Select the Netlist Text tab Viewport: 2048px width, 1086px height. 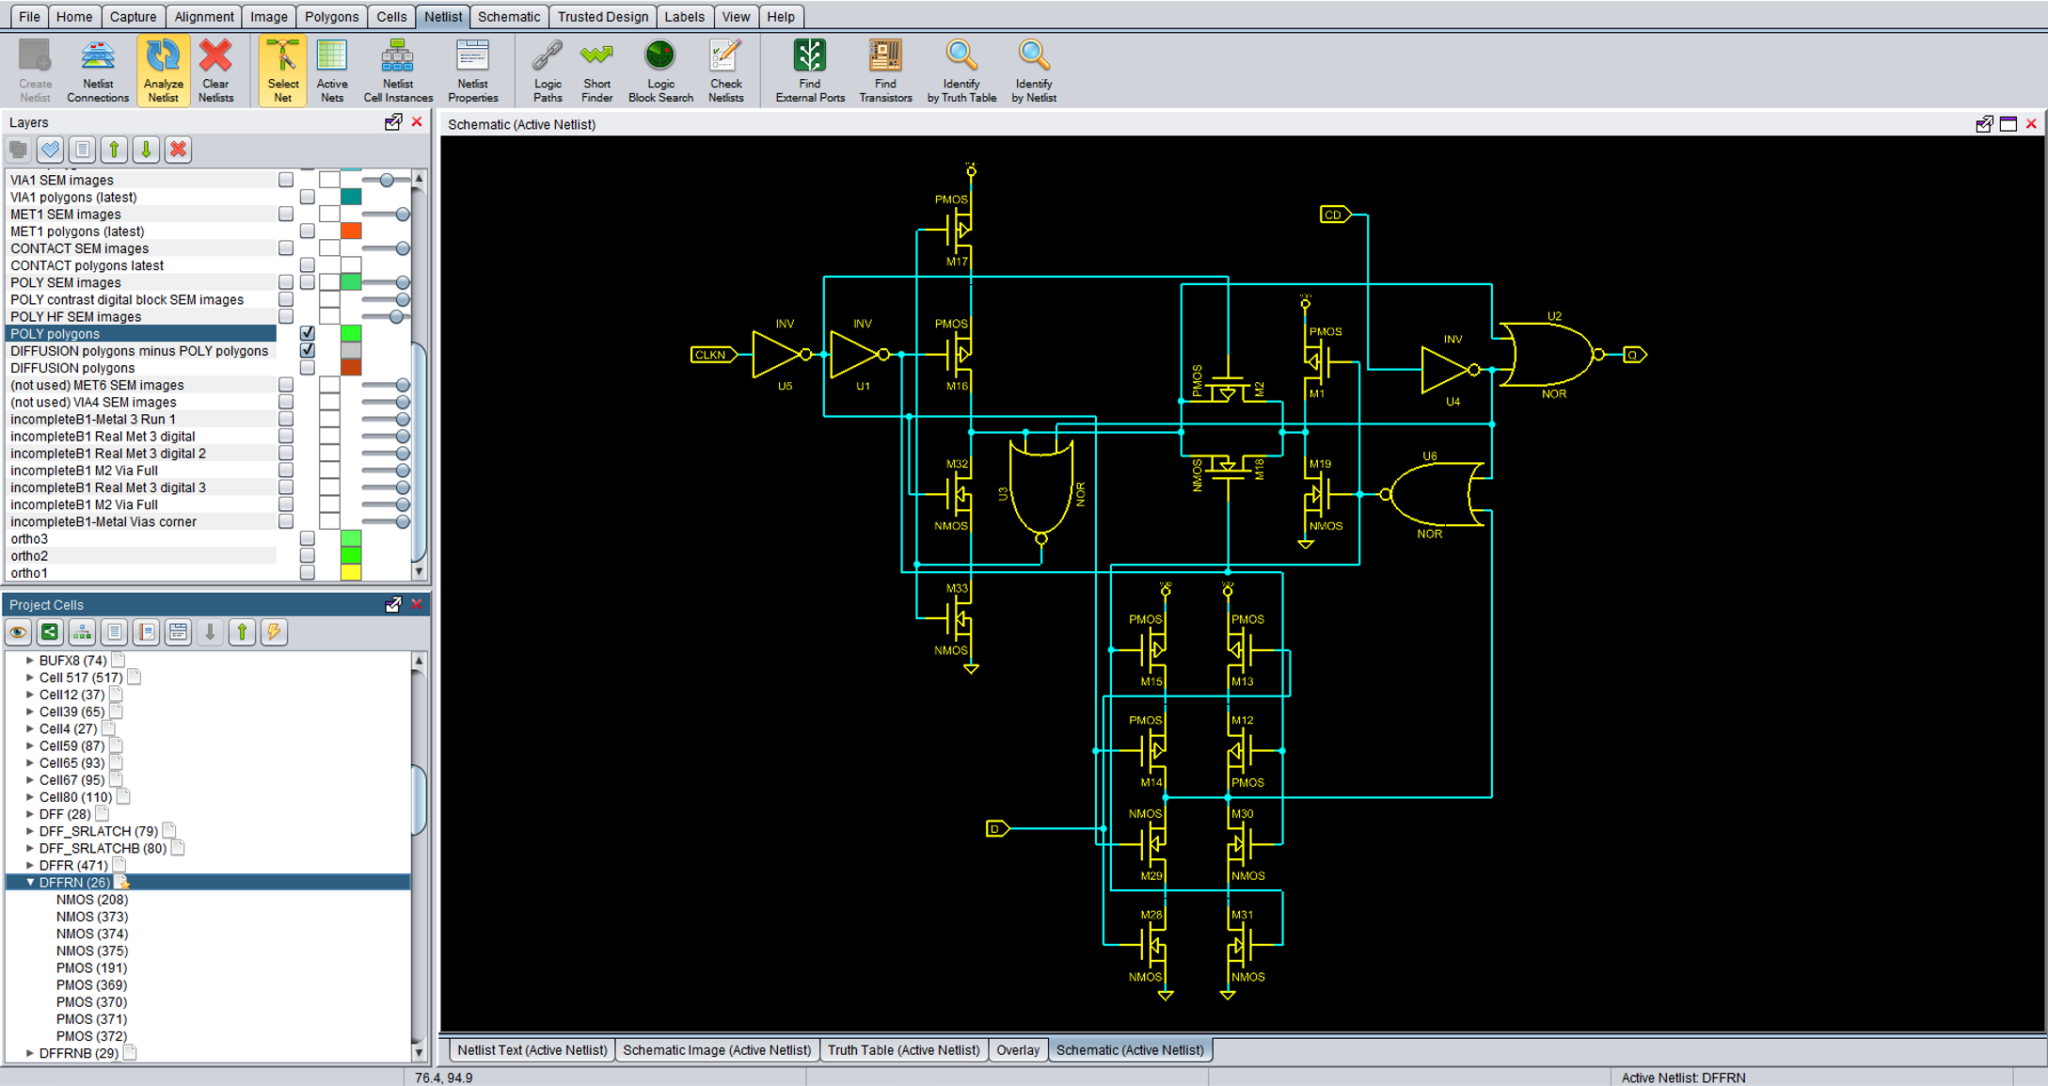(x=532, y=1050)
